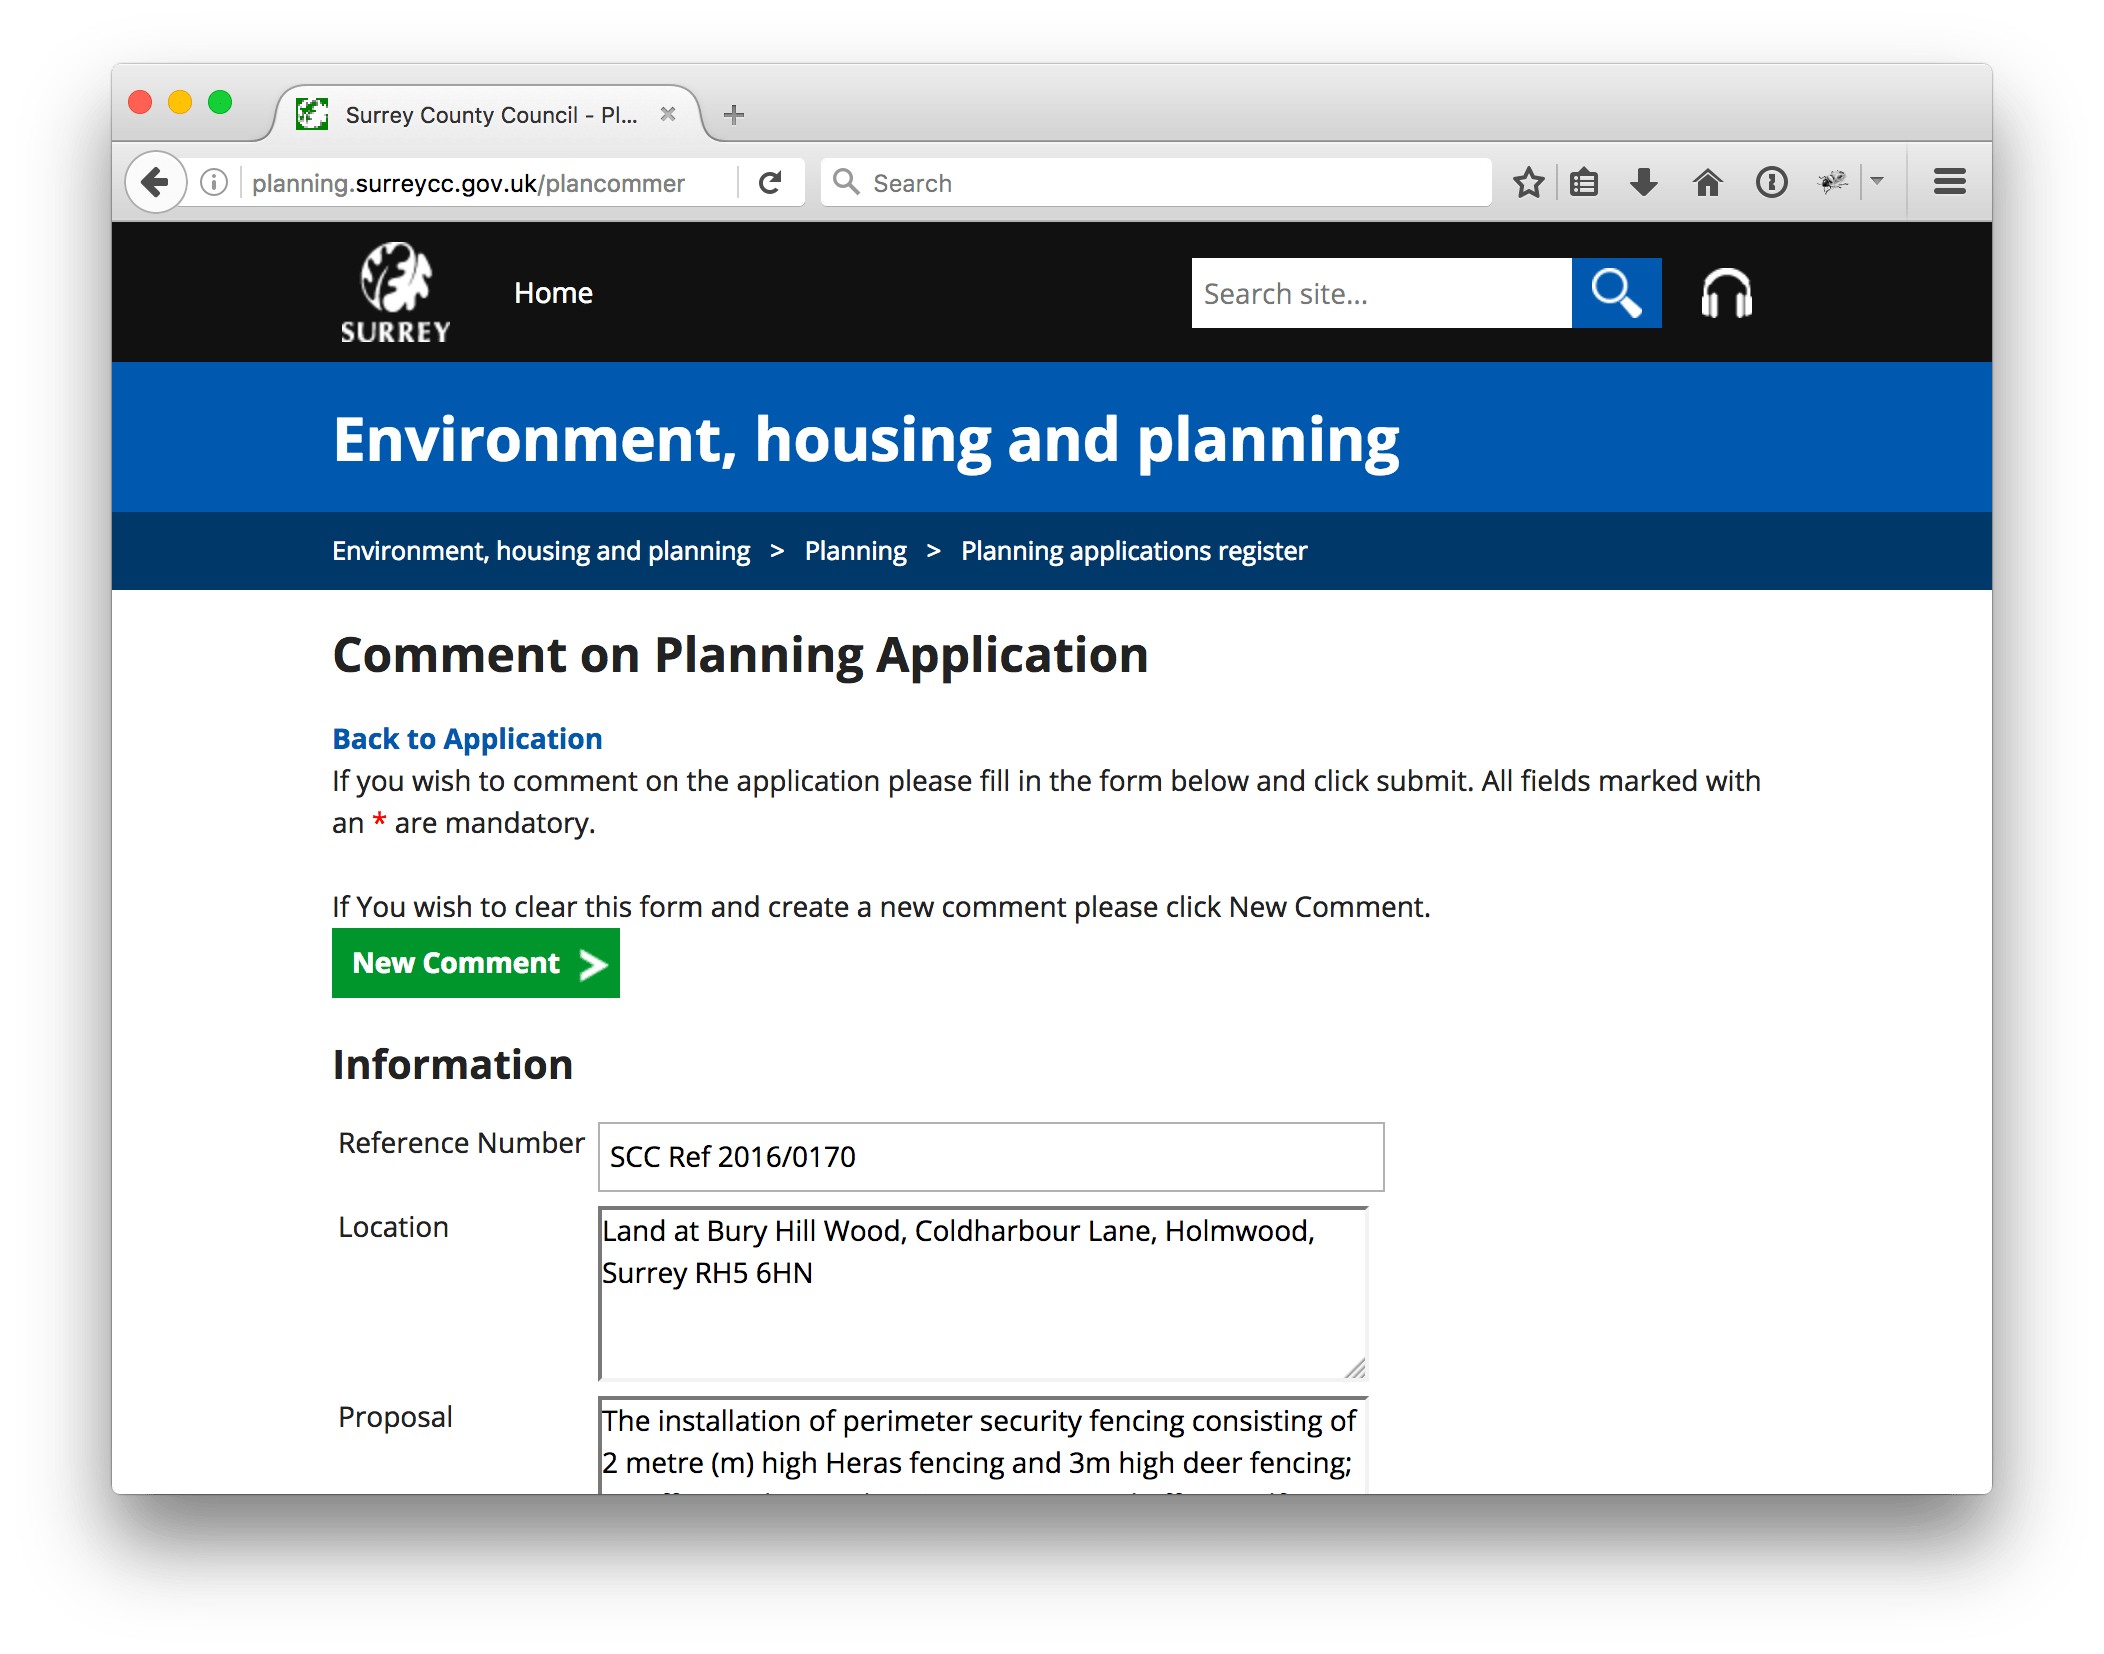Click the Surrey logo in the header
Screen dimensions: 2104x1654
pos(395,293)
